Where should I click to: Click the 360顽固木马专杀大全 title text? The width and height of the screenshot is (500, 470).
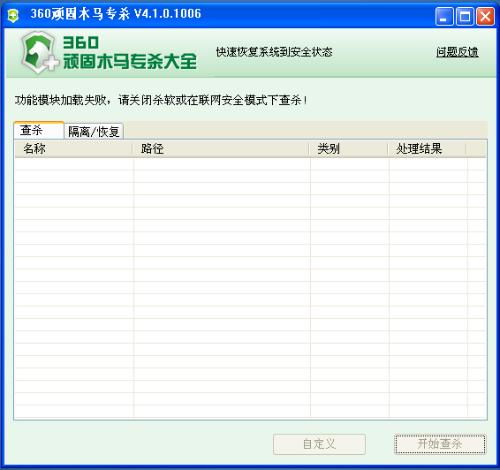130,52
